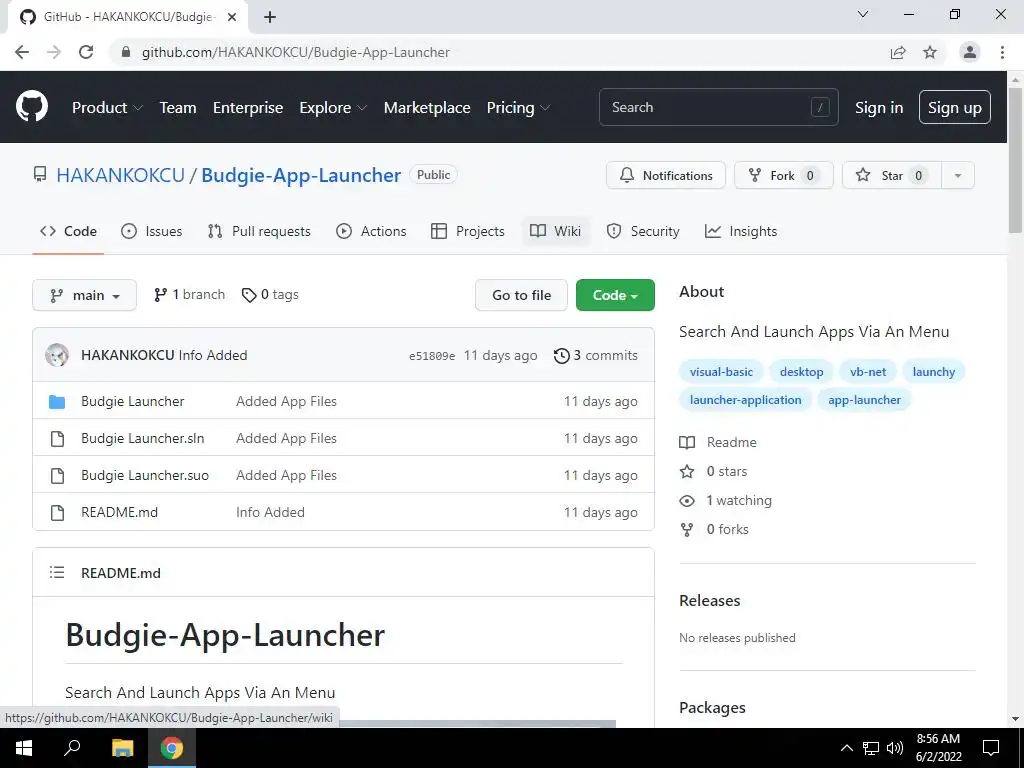Click the Notifications bell button
Image resolution: width=1024 pixels, height=768 pixels.
pos(665,175)
